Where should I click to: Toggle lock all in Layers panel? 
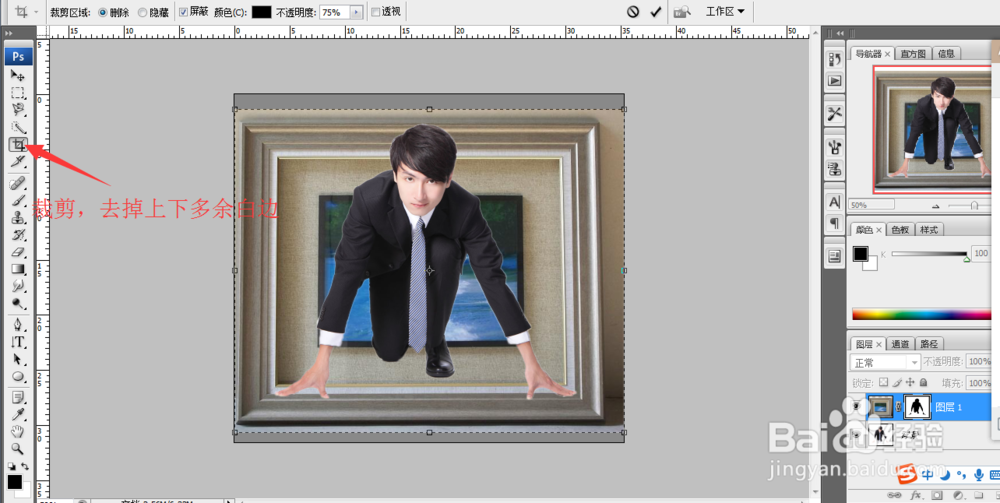pyautogui.click(x=923, y=383)
